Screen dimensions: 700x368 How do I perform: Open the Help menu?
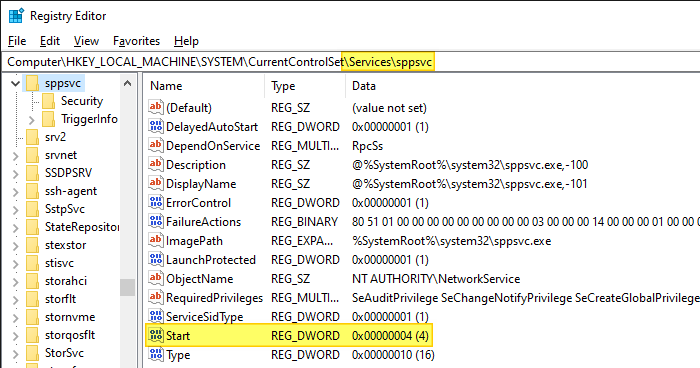186,41
